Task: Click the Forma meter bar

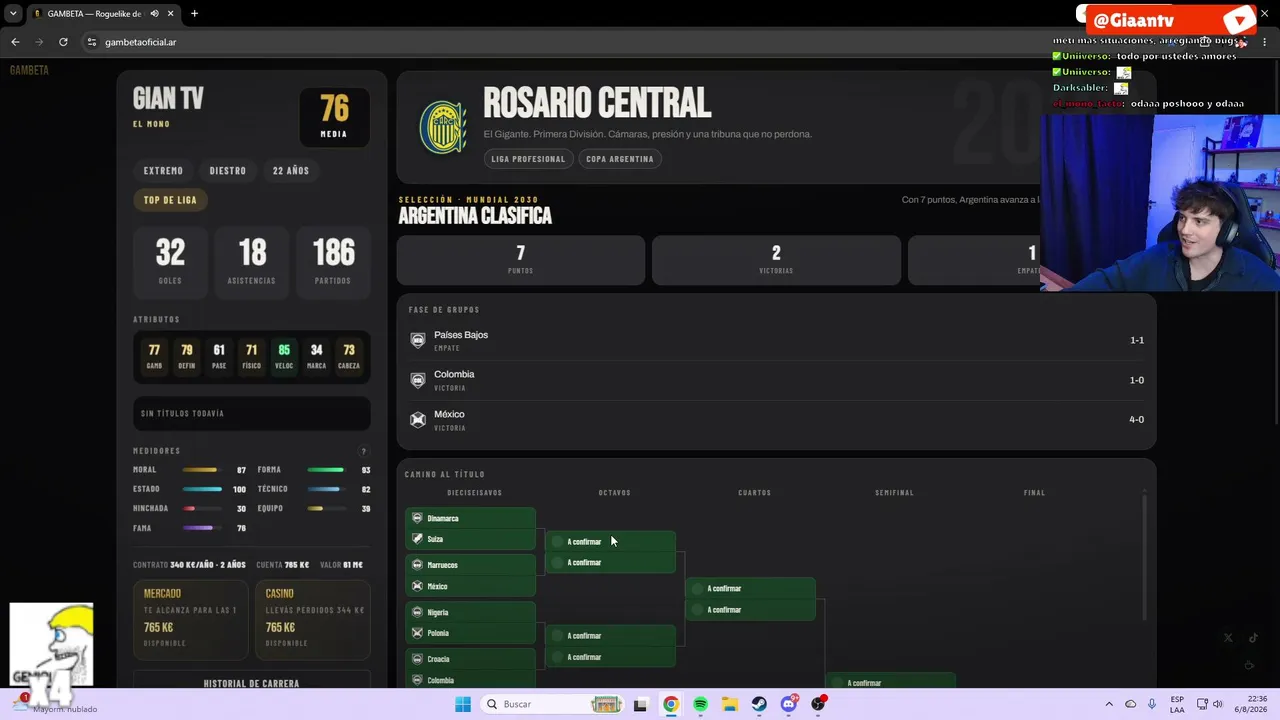Action: coord(327,470)
